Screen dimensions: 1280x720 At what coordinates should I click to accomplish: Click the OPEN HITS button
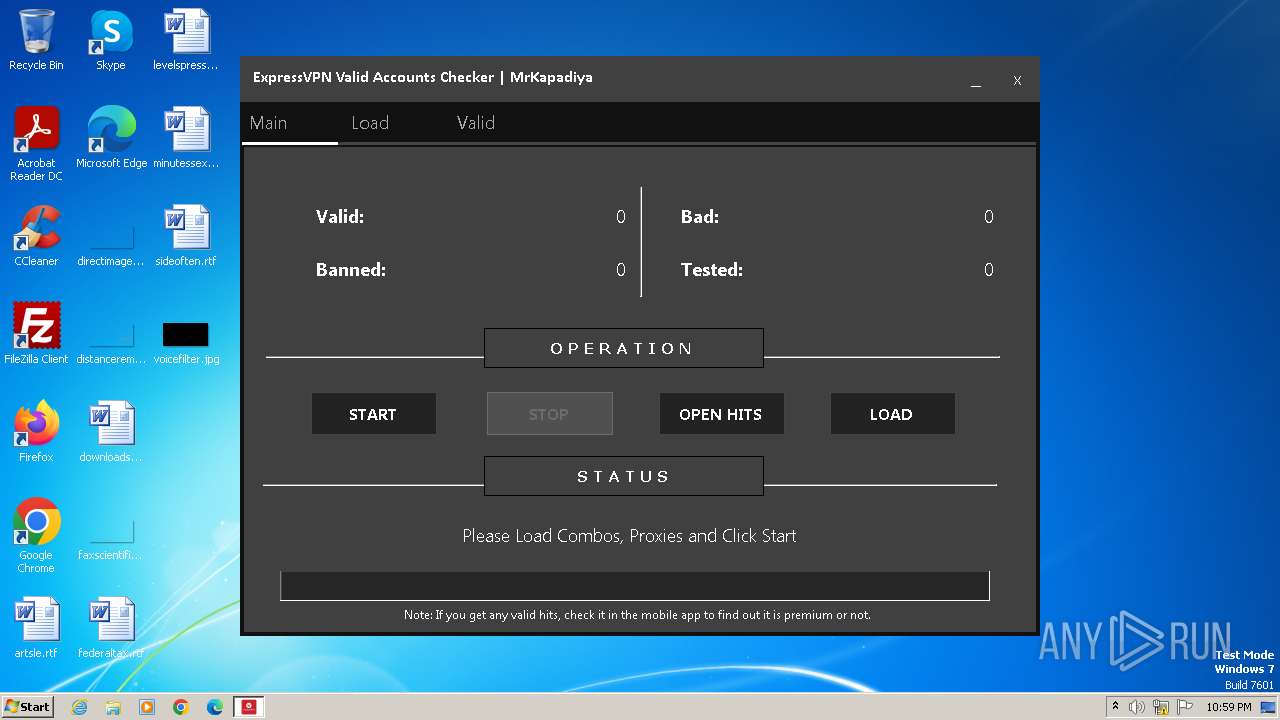click(x=721, y=414)
